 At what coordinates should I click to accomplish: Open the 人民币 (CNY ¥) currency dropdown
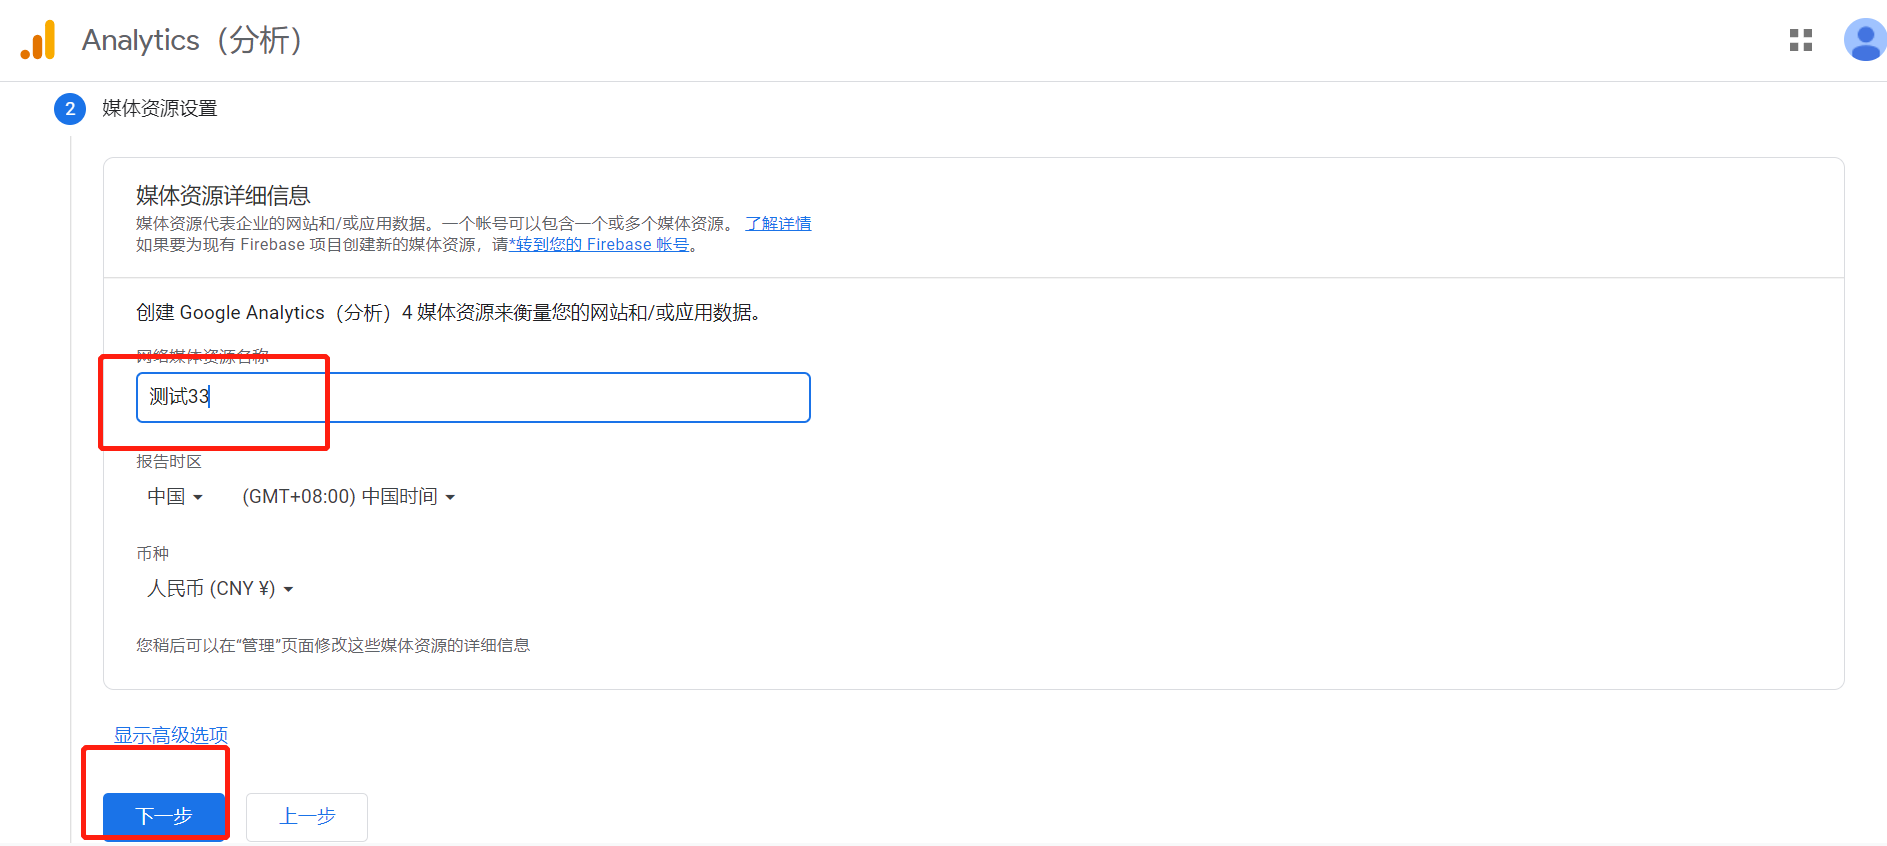click(220, 589)
